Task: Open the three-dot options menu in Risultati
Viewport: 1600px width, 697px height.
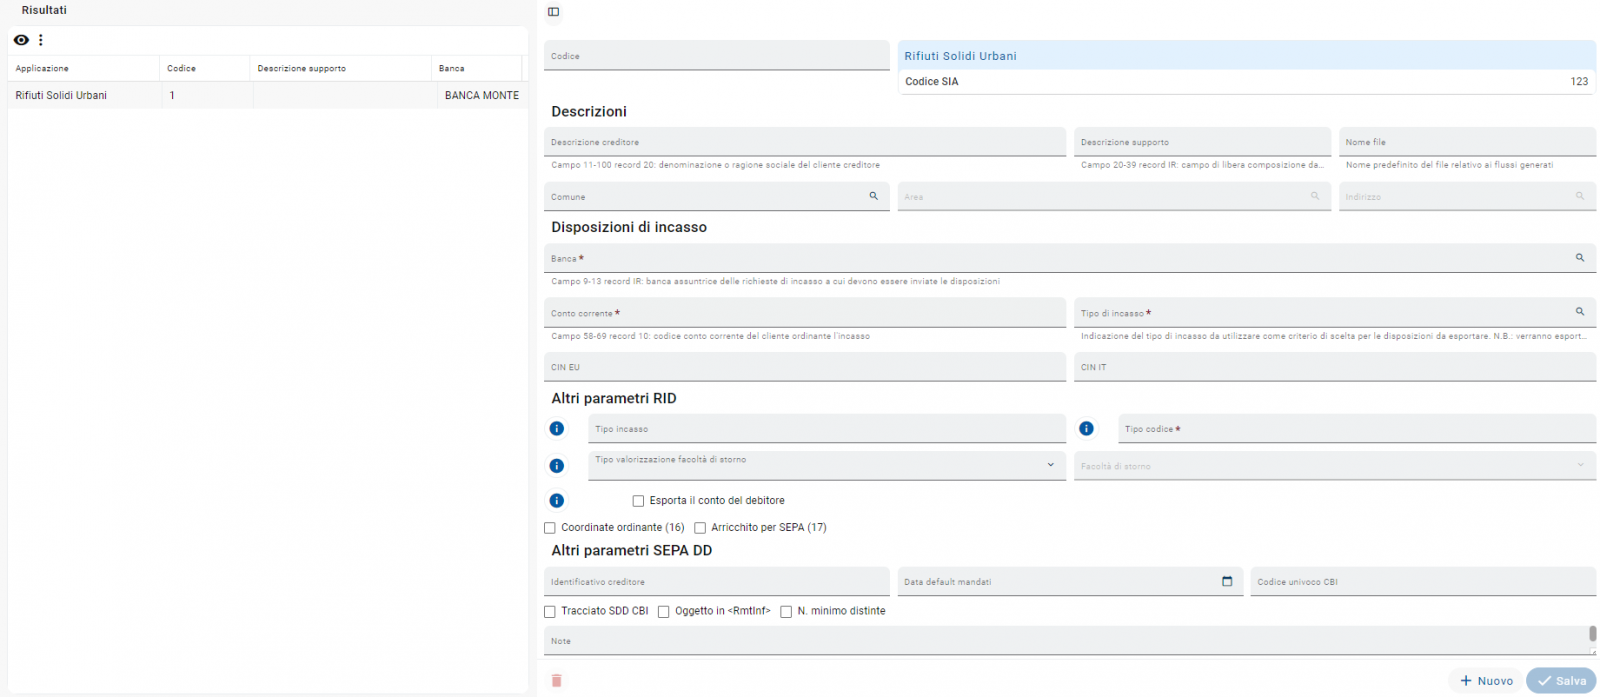Action: 41,40
